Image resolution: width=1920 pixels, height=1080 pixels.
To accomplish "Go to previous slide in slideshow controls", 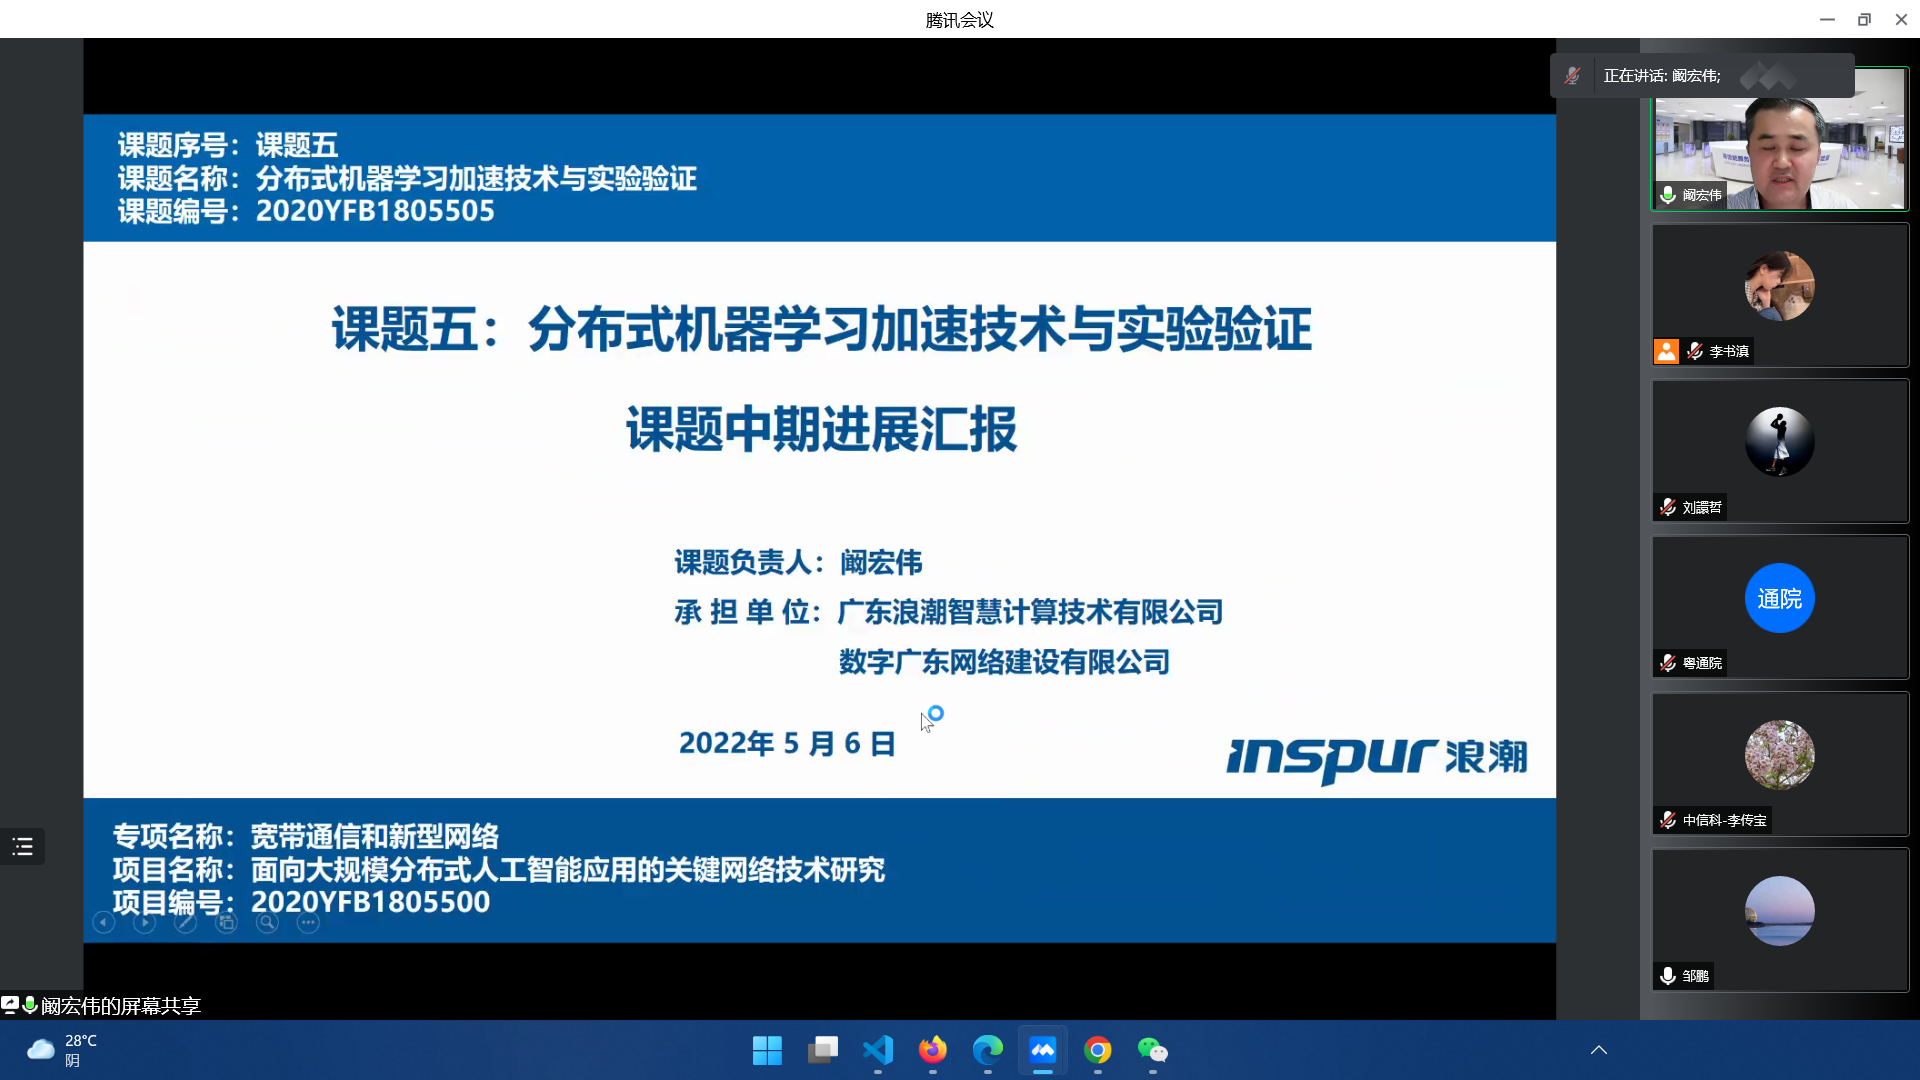I will coord(104,923).
